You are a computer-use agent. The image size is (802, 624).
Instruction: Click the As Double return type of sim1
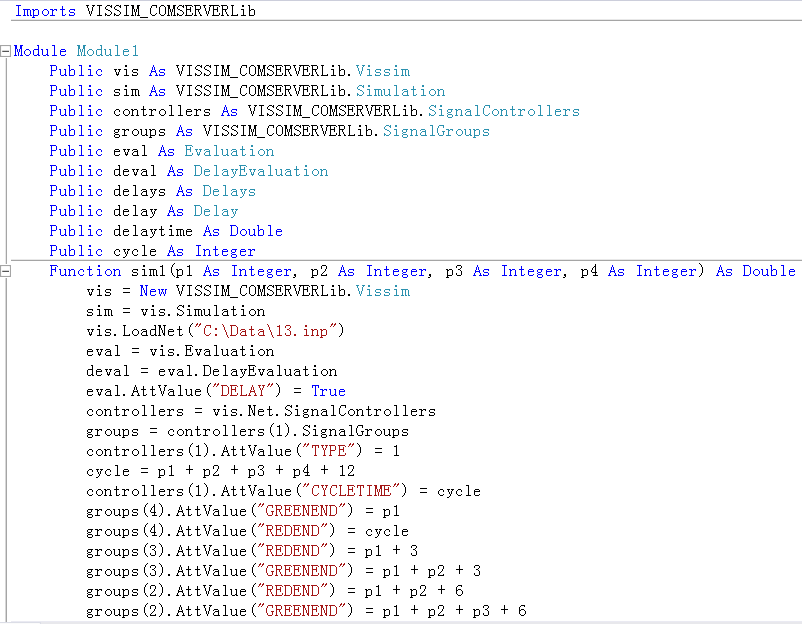click(x=756, y=271)
